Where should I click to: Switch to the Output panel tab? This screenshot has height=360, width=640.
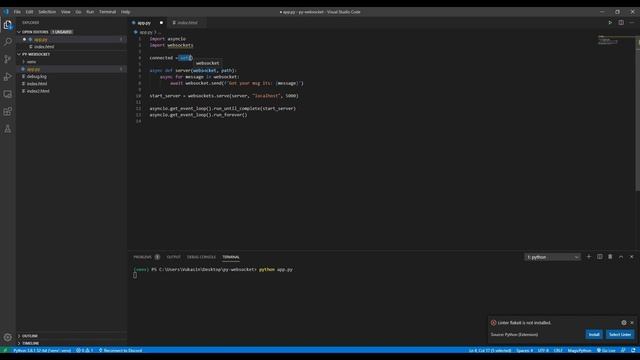coord(173,257)
